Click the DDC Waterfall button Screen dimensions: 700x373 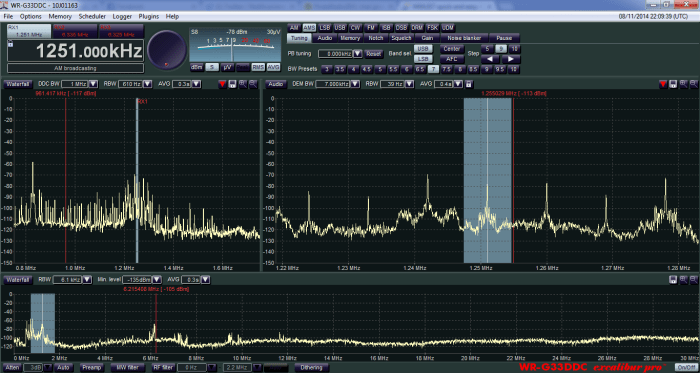coord(18,84)
